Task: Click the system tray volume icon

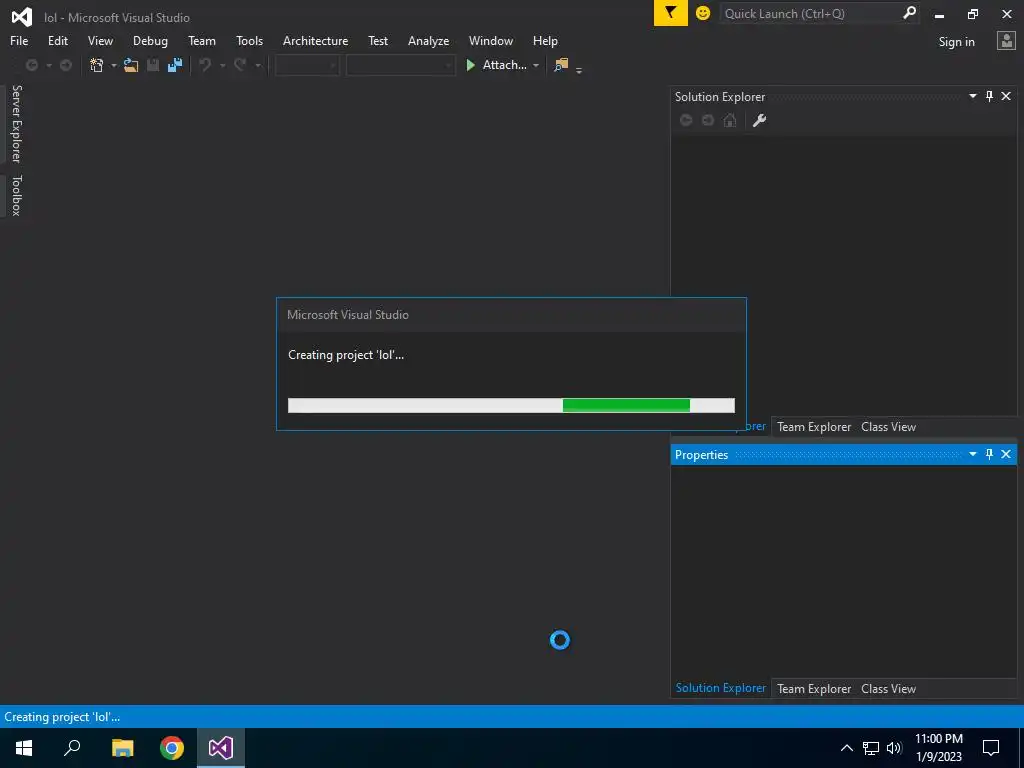Action: [x=894, y=748]
